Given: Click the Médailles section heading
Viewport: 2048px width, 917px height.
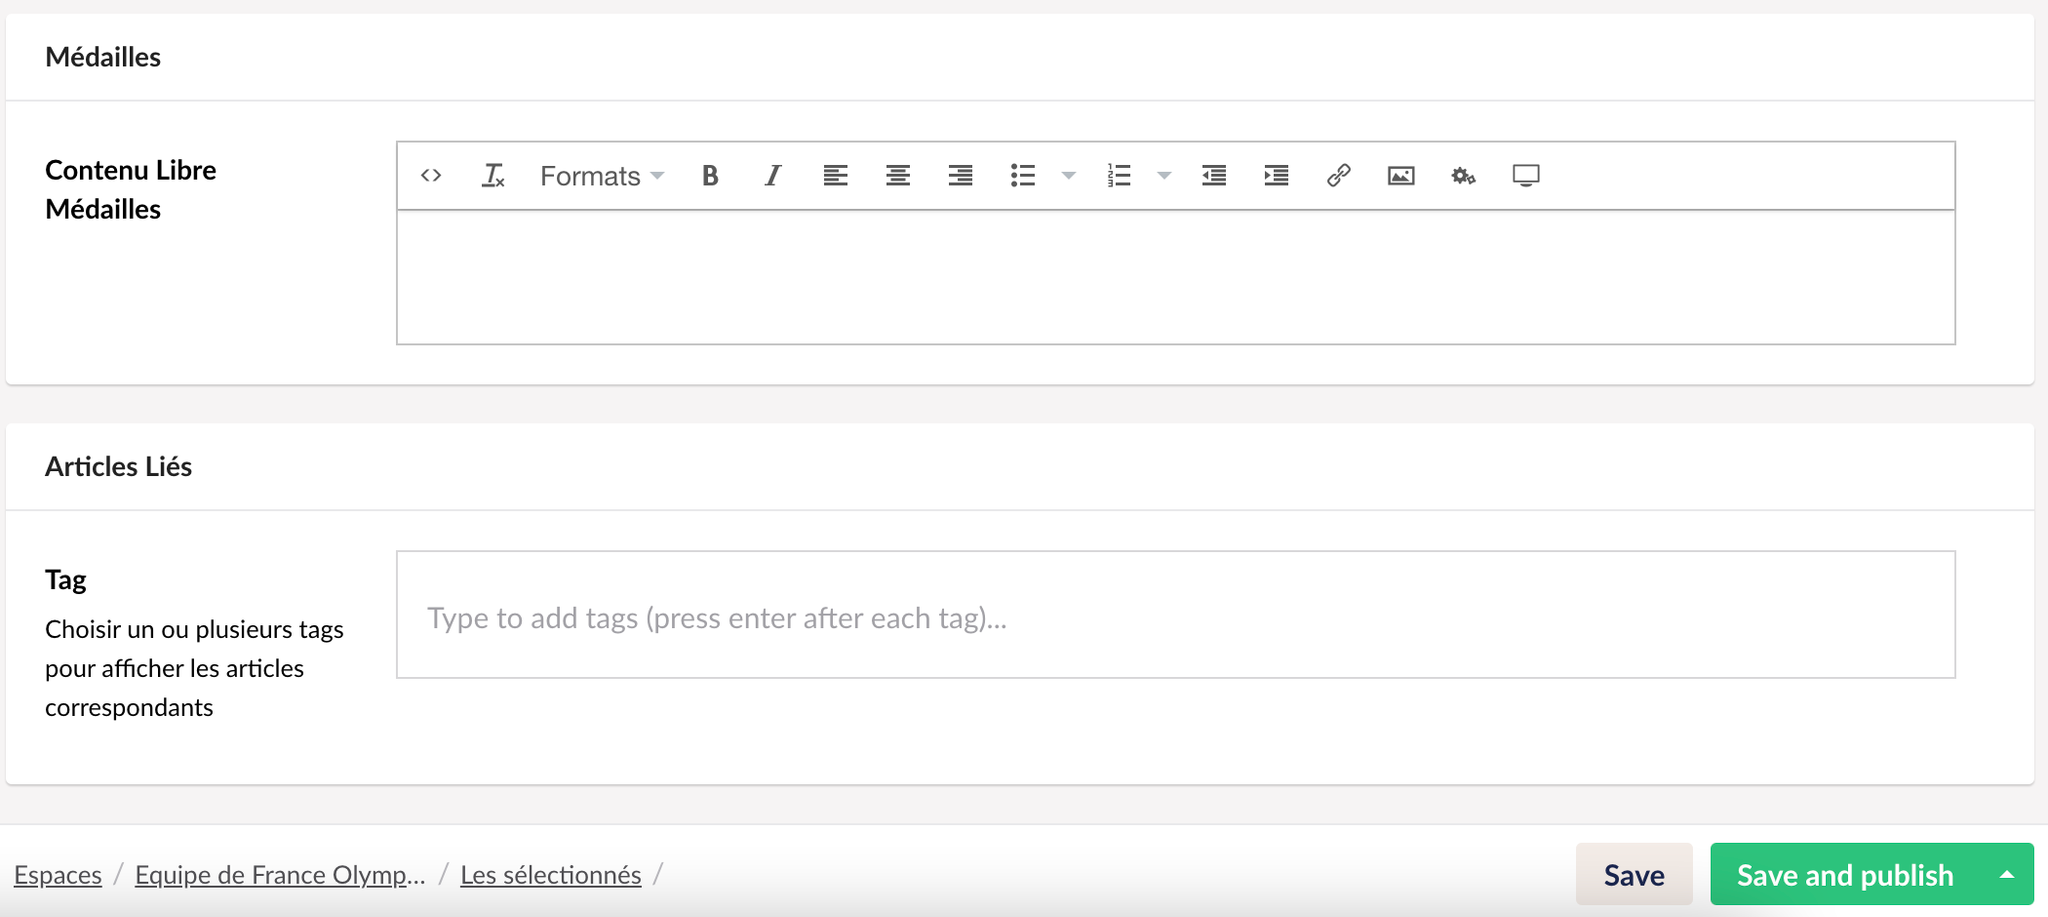Looking at the screenshot, I should pyautogui.click(x=103, y=57).
